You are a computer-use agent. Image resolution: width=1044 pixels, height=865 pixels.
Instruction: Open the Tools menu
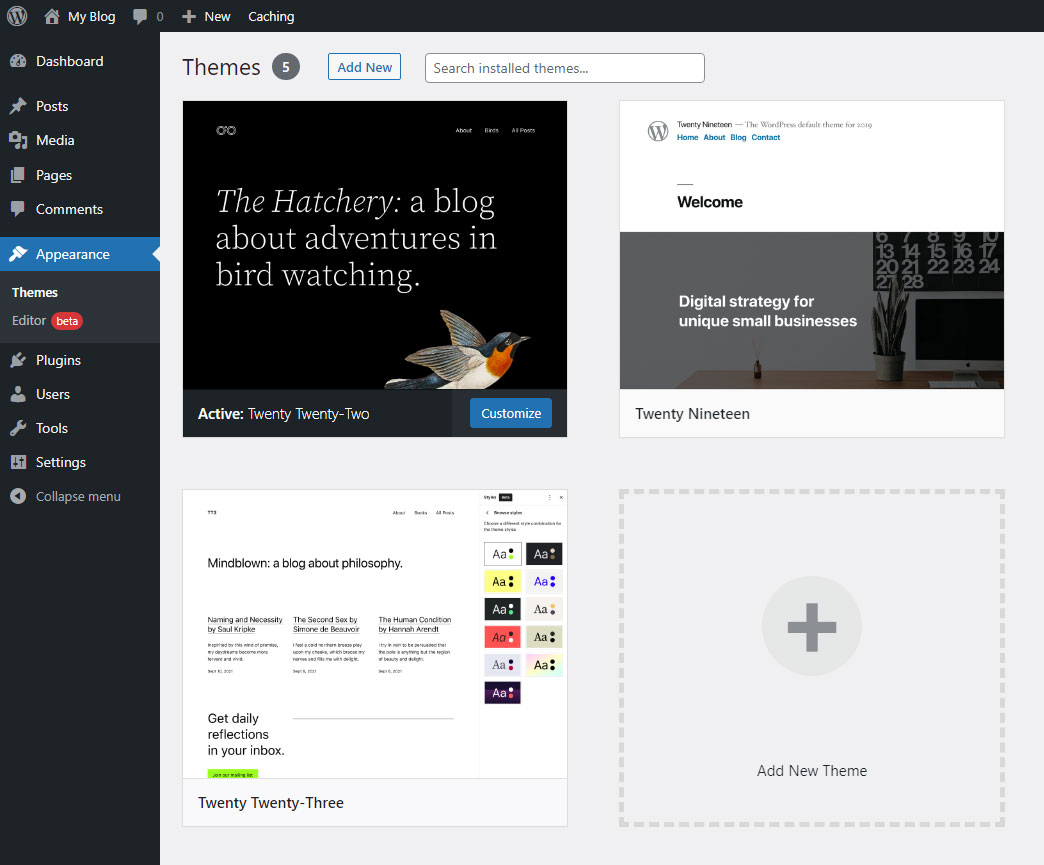pos(80,428)
